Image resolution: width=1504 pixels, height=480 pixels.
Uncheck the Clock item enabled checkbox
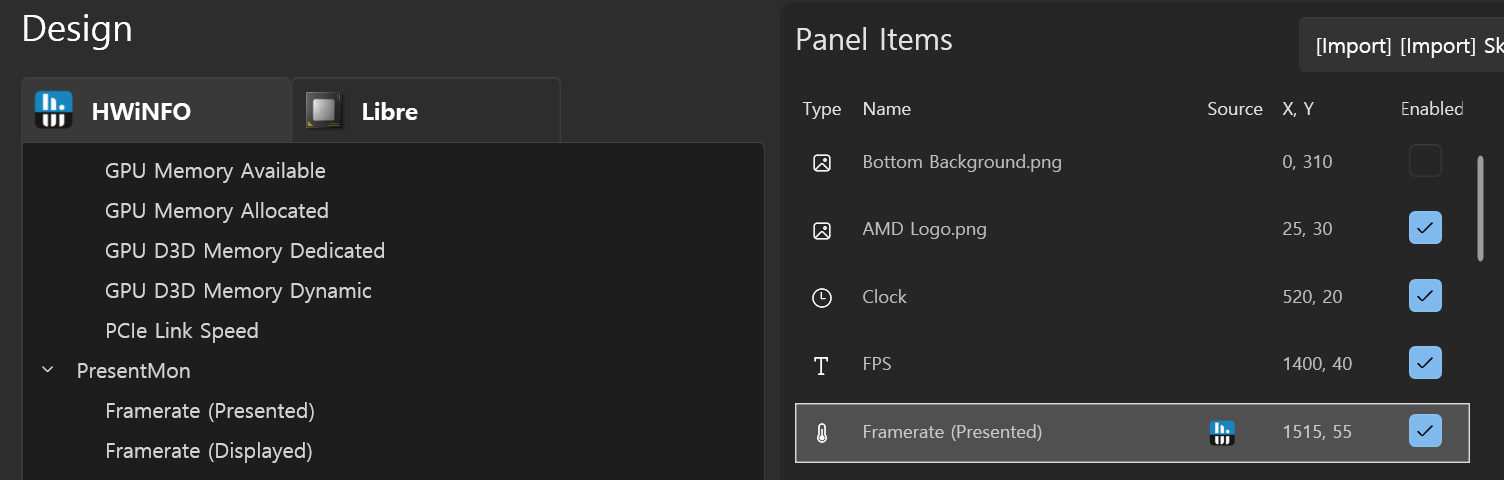tap(1425, 296)
